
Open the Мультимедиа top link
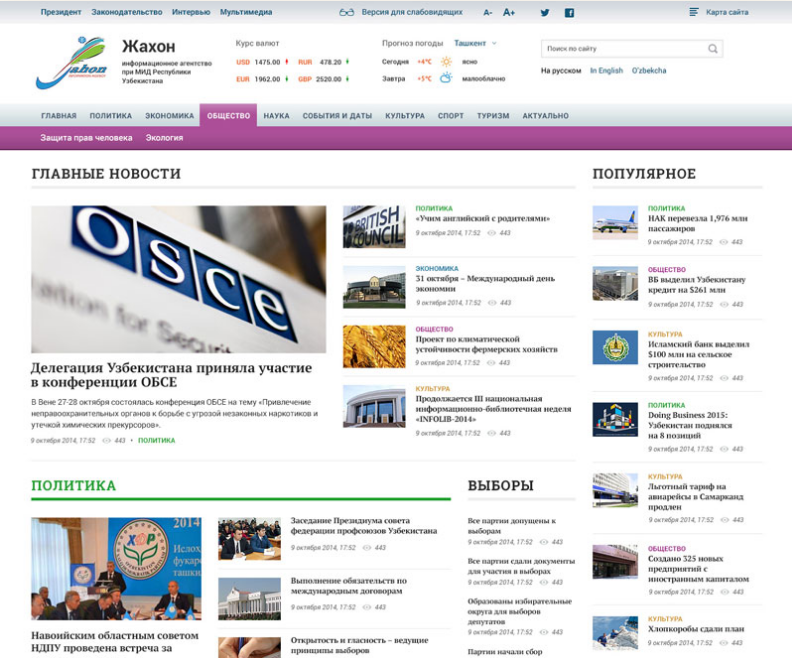(x=246, y=12)
